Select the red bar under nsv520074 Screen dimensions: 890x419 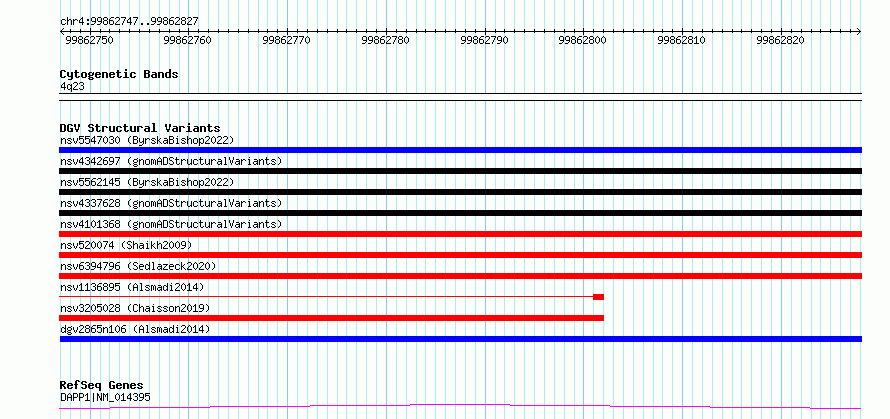click(x=460, y=255)
